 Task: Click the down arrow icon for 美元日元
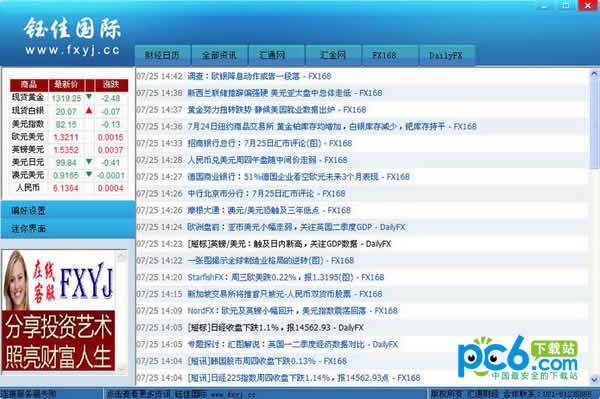point(89,161)
